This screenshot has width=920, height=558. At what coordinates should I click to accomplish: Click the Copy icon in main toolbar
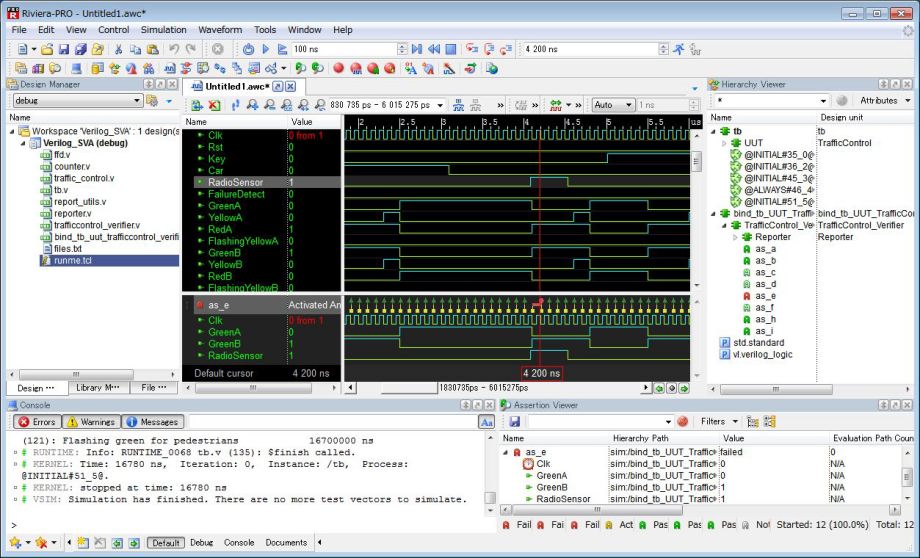135,49
